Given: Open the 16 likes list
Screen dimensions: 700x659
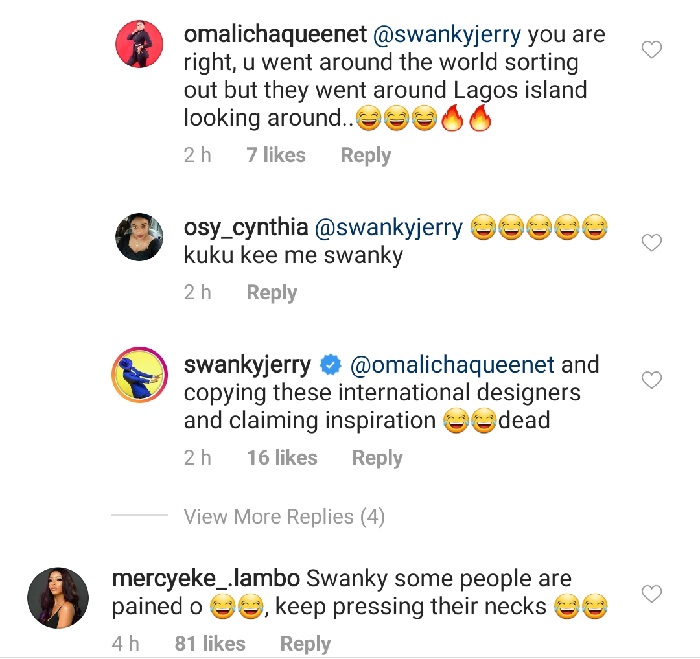Looking at the screenshot, I should tap(282, 458).
